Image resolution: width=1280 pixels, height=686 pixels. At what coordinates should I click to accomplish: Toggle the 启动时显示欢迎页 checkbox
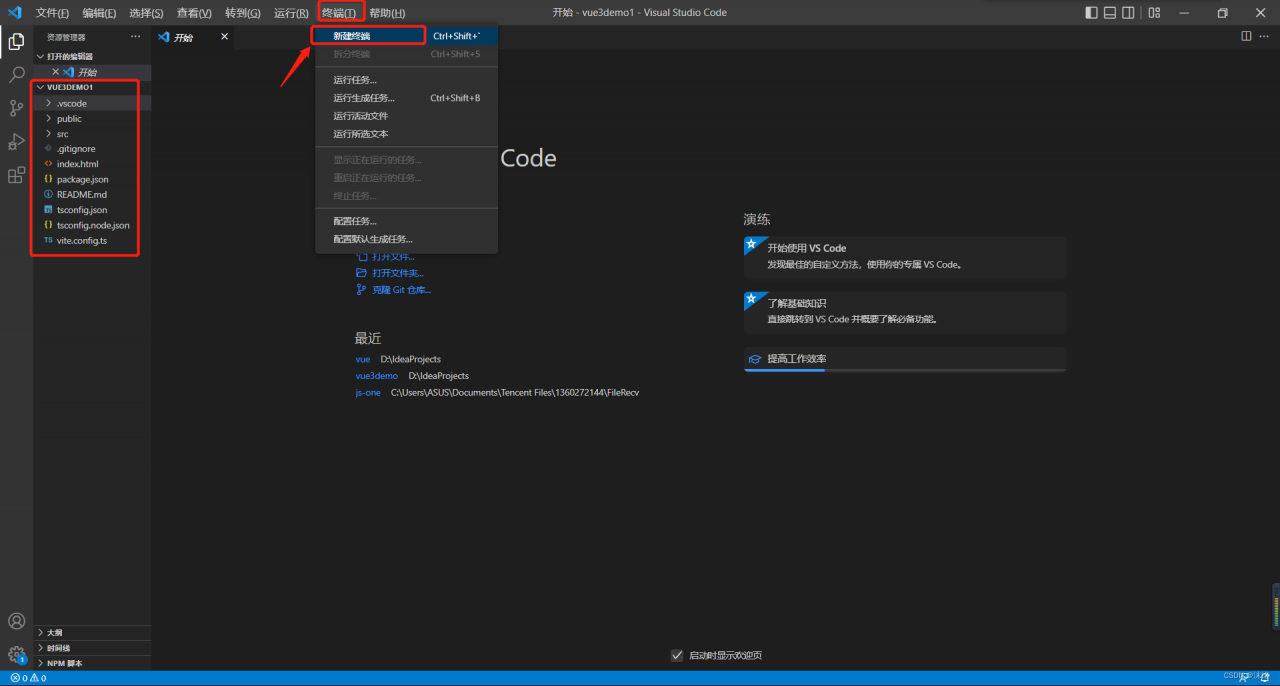coord(677,655)
